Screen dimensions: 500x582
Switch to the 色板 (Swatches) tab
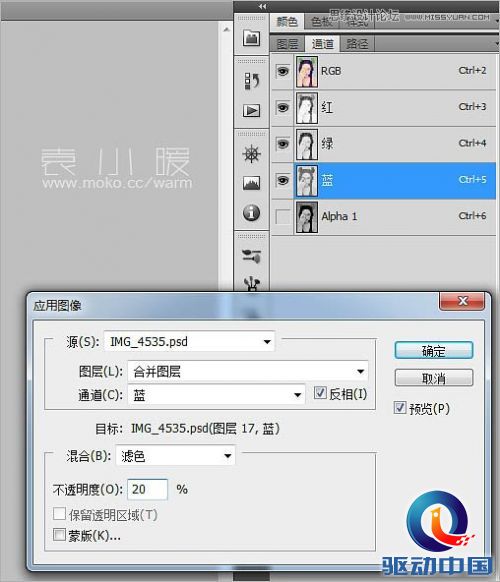[321, 22]
